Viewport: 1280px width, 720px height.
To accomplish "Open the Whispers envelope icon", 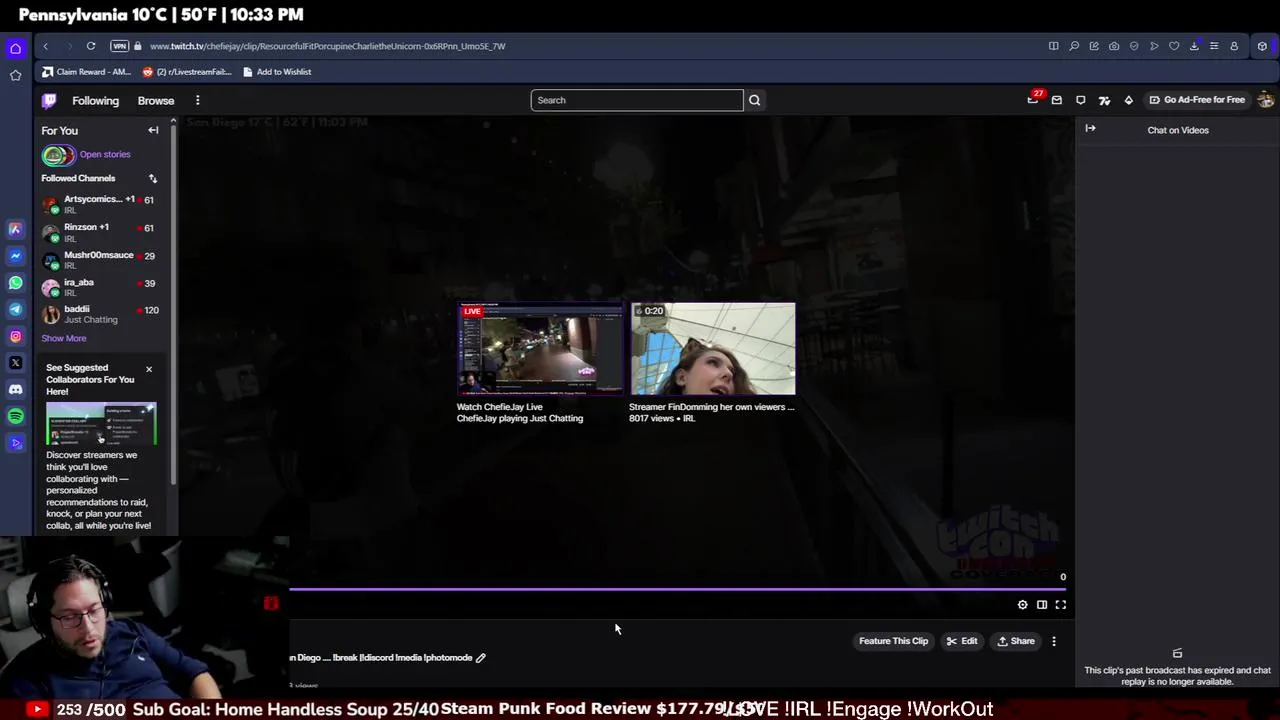I will pyautogui.click(x=1057, y=100).
